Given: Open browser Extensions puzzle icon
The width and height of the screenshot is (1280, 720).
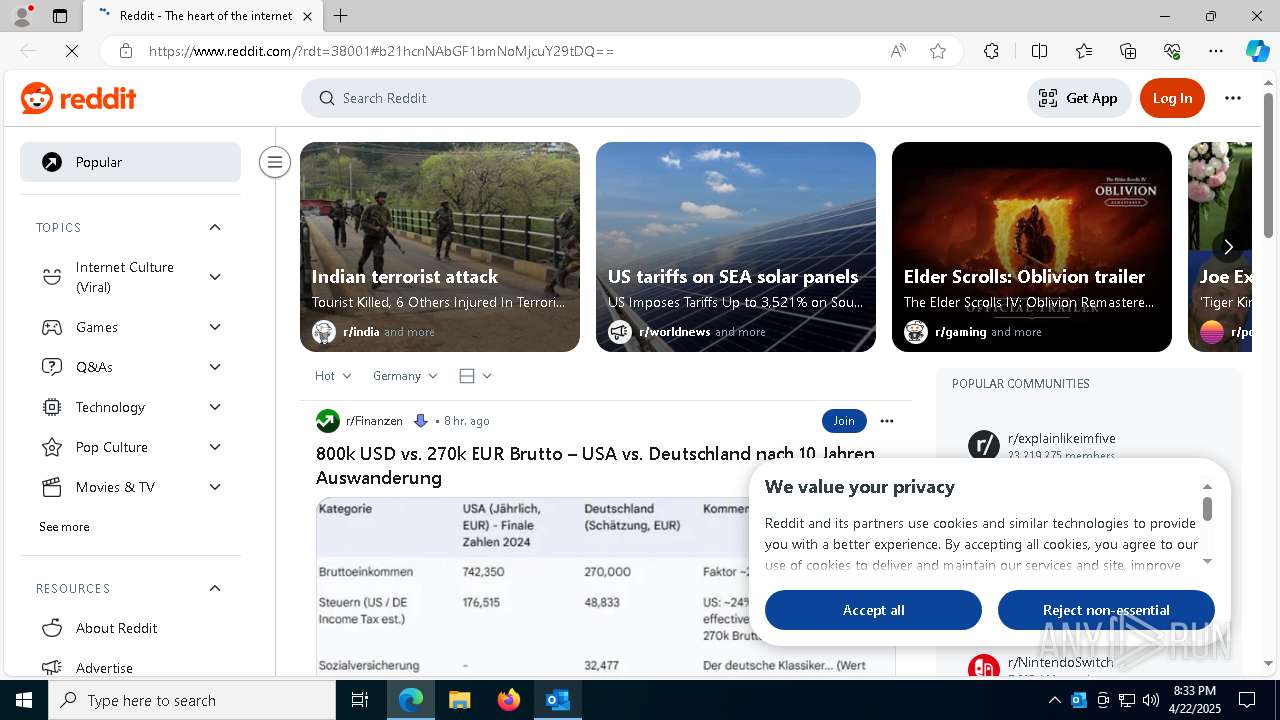Looking at the screenshot, I should pyautogui.click(x=991, y=51).
